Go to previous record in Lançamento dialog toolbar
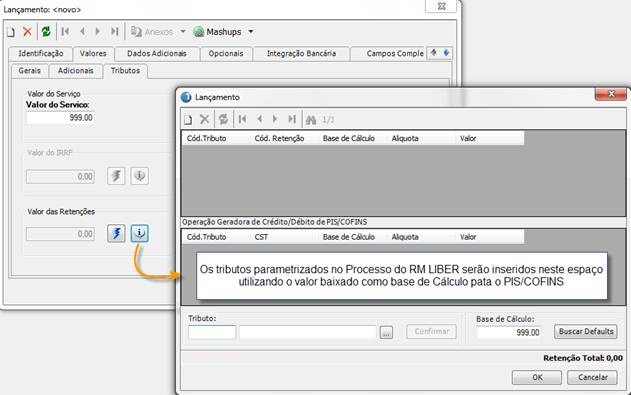 click(260, 119)
